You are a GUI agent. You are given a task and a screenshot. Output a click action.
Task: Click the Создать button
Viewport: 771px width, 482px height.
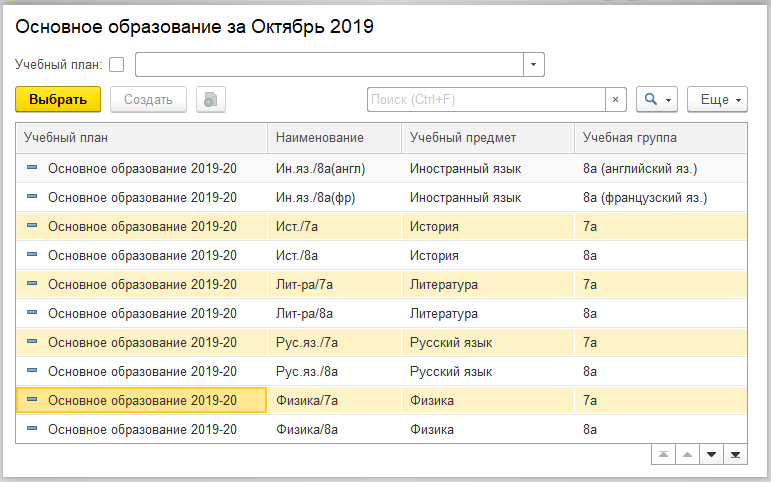tap(148, 99)
